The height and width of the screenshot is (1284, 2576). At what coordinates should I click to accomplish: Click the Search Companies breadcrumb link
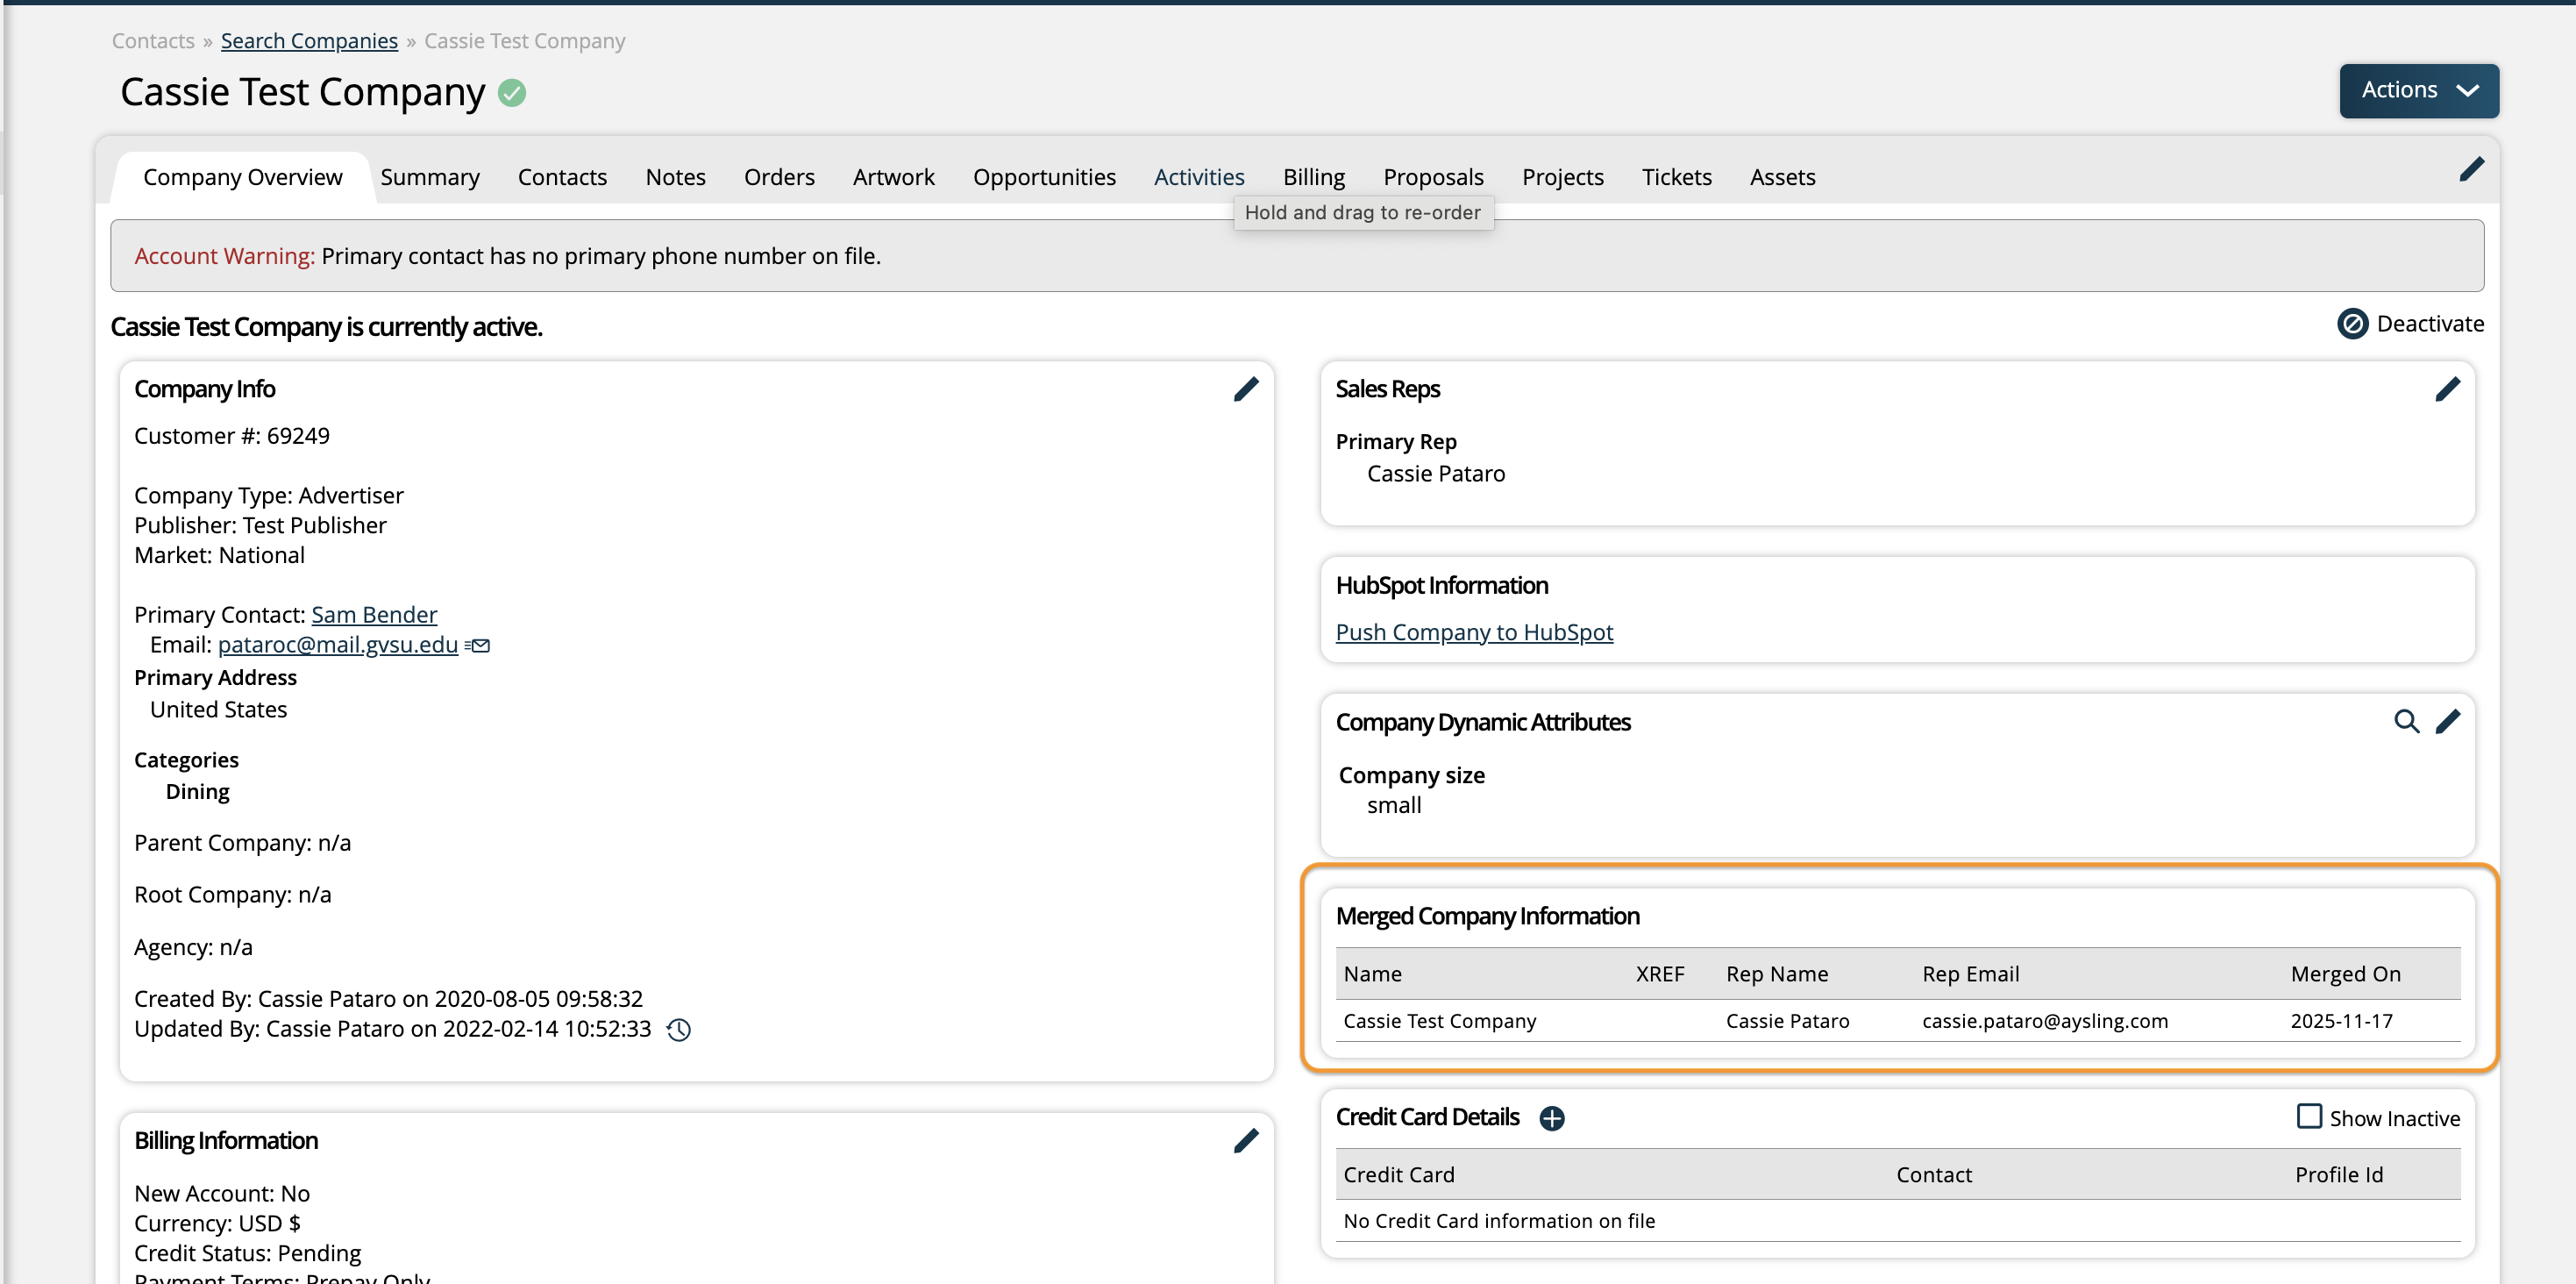point(309,41)
